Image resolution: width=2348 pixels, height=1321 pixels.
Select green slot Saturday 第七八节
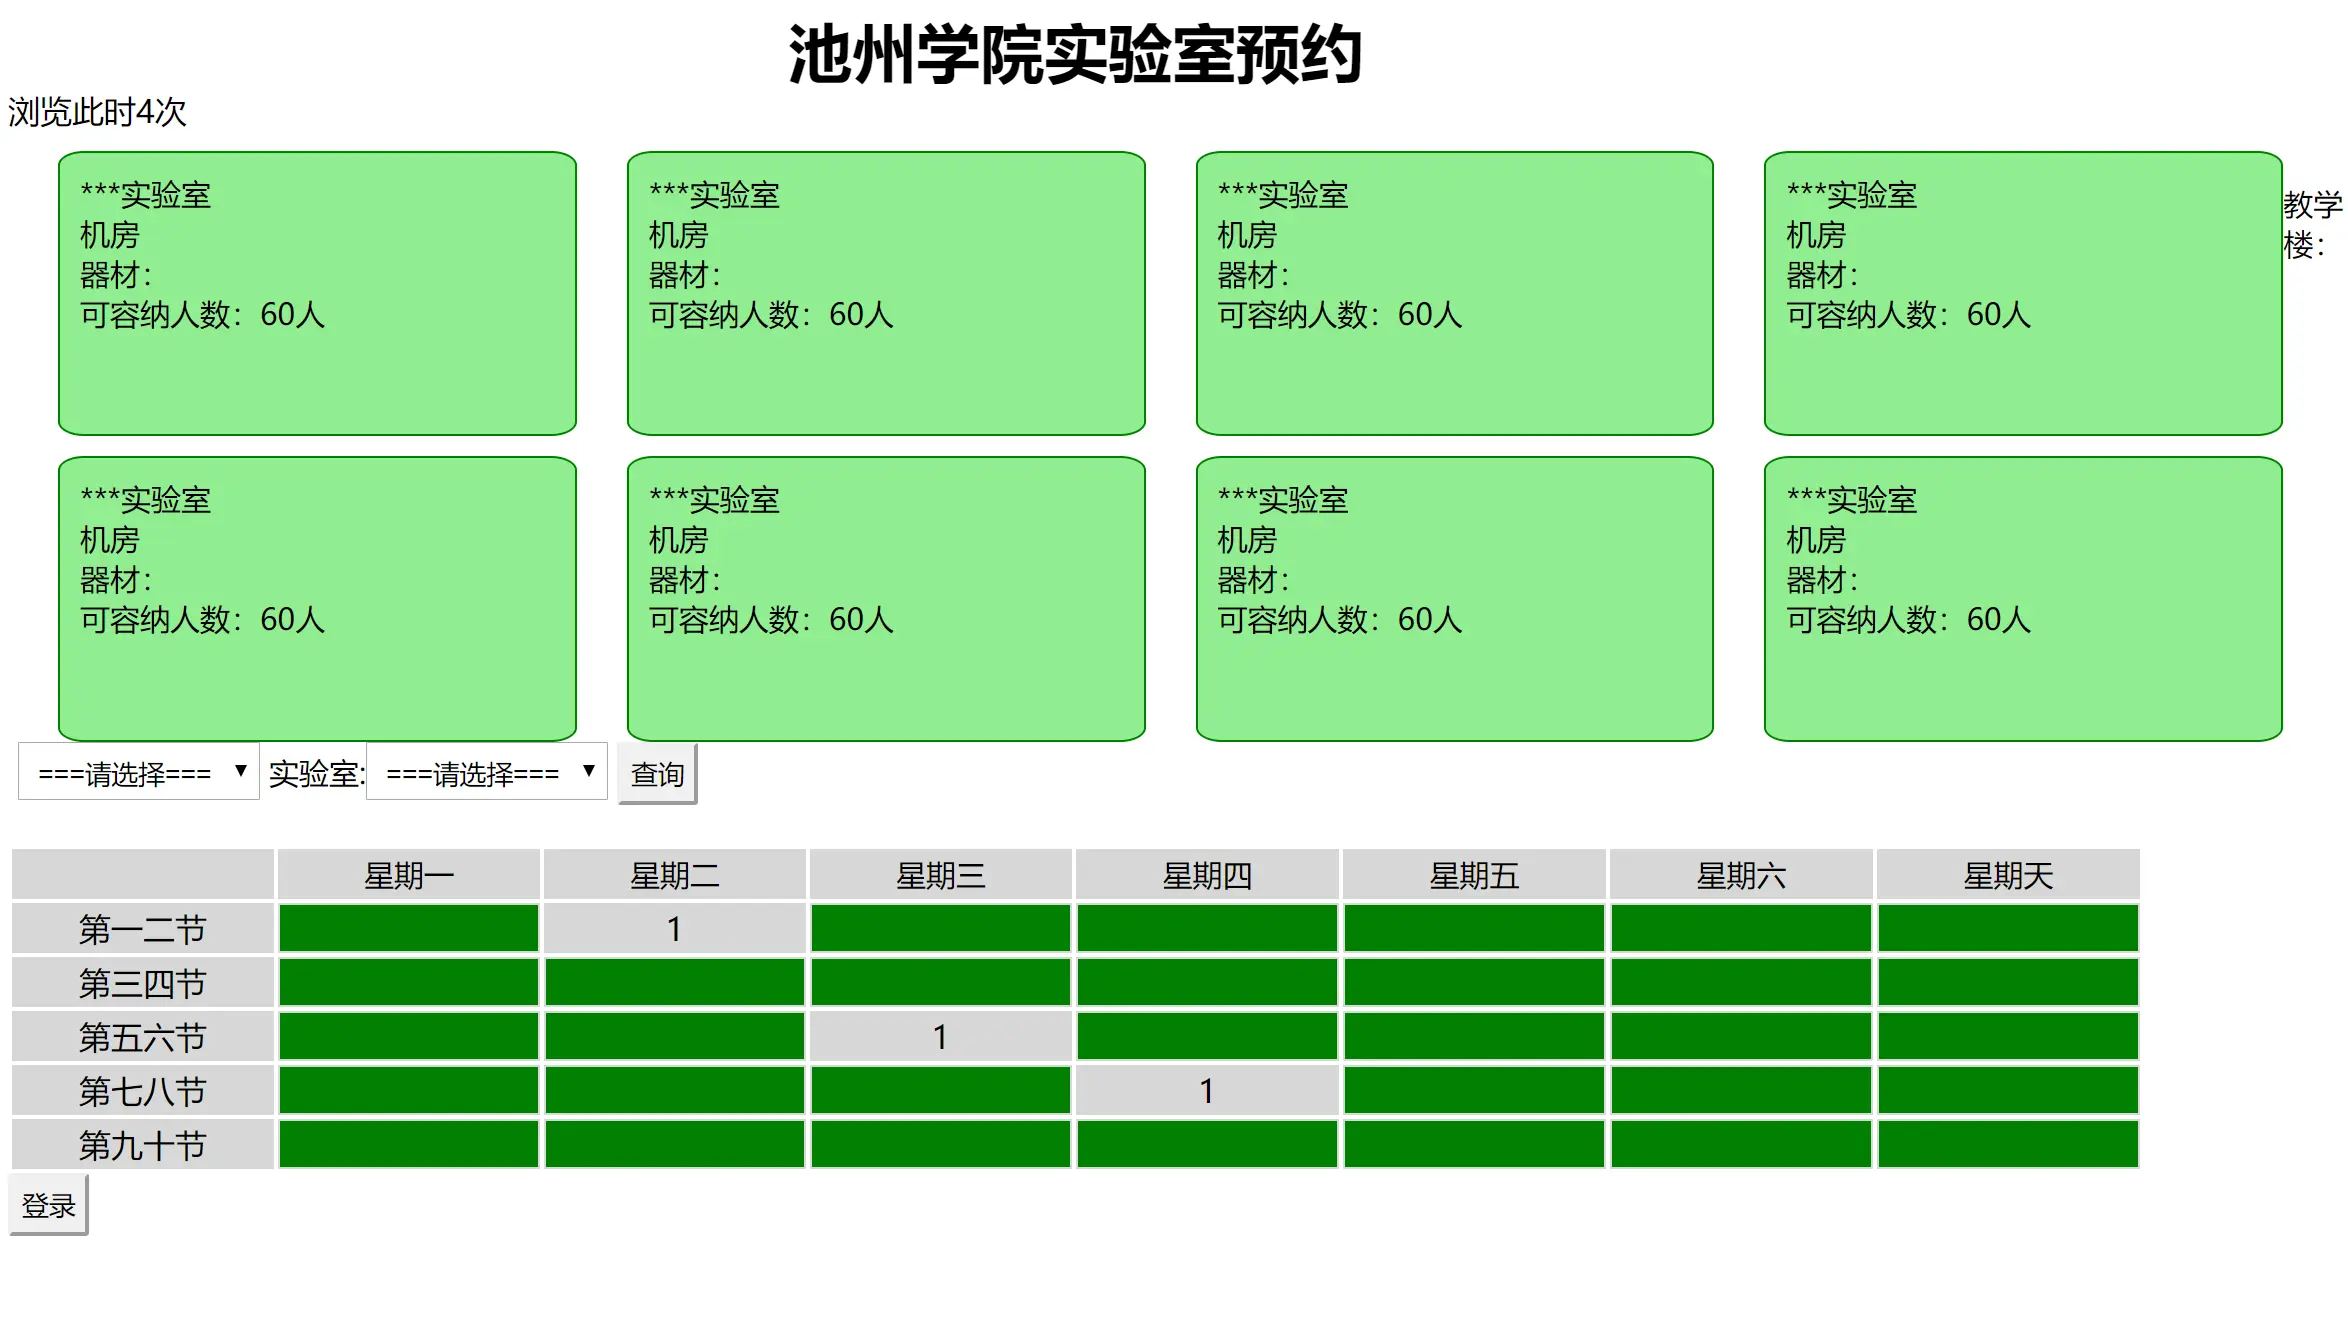point(1741,1091)
